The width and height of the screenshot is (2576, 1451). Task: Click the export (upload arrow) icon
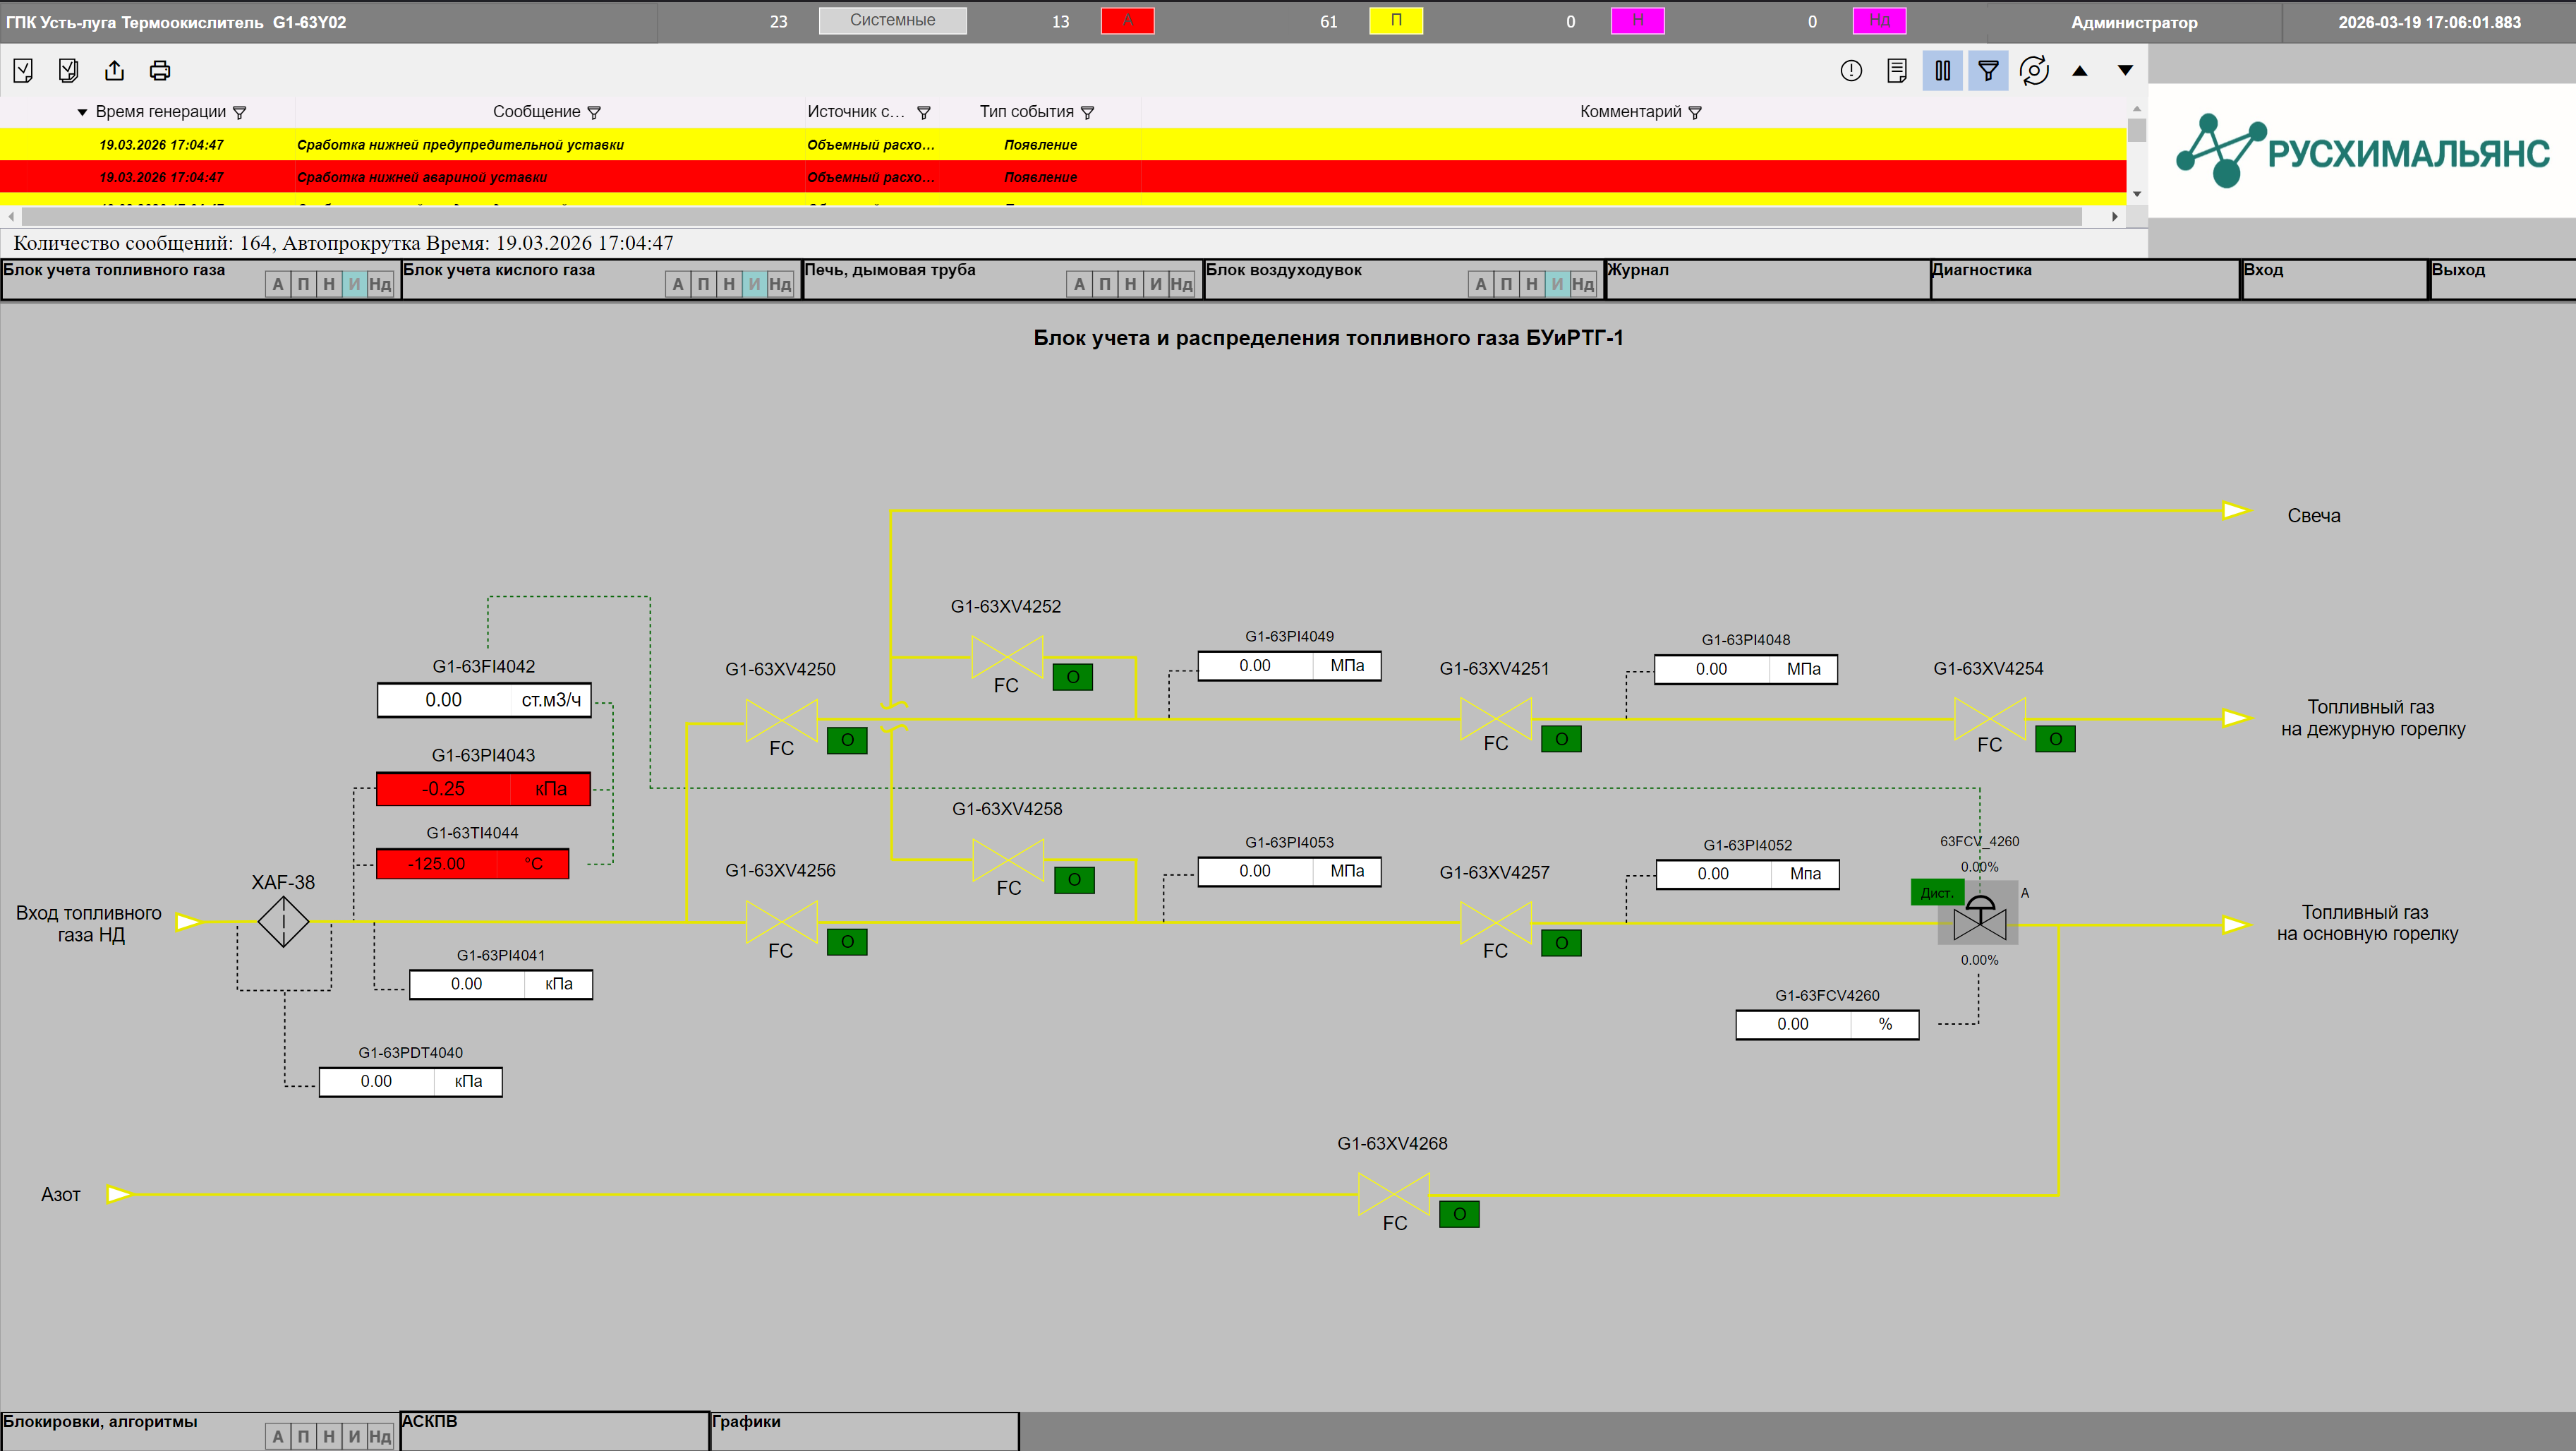(114, 70)
